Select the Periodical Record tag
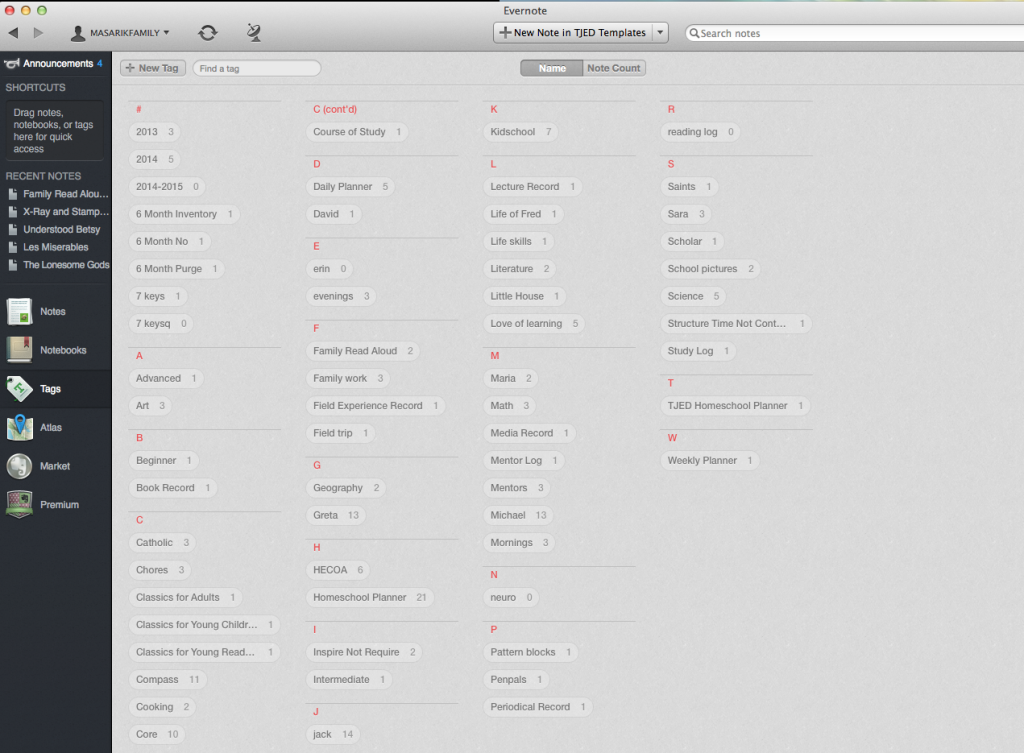The width and height of the screenshot is (1024, 753). tap(538, 707)
